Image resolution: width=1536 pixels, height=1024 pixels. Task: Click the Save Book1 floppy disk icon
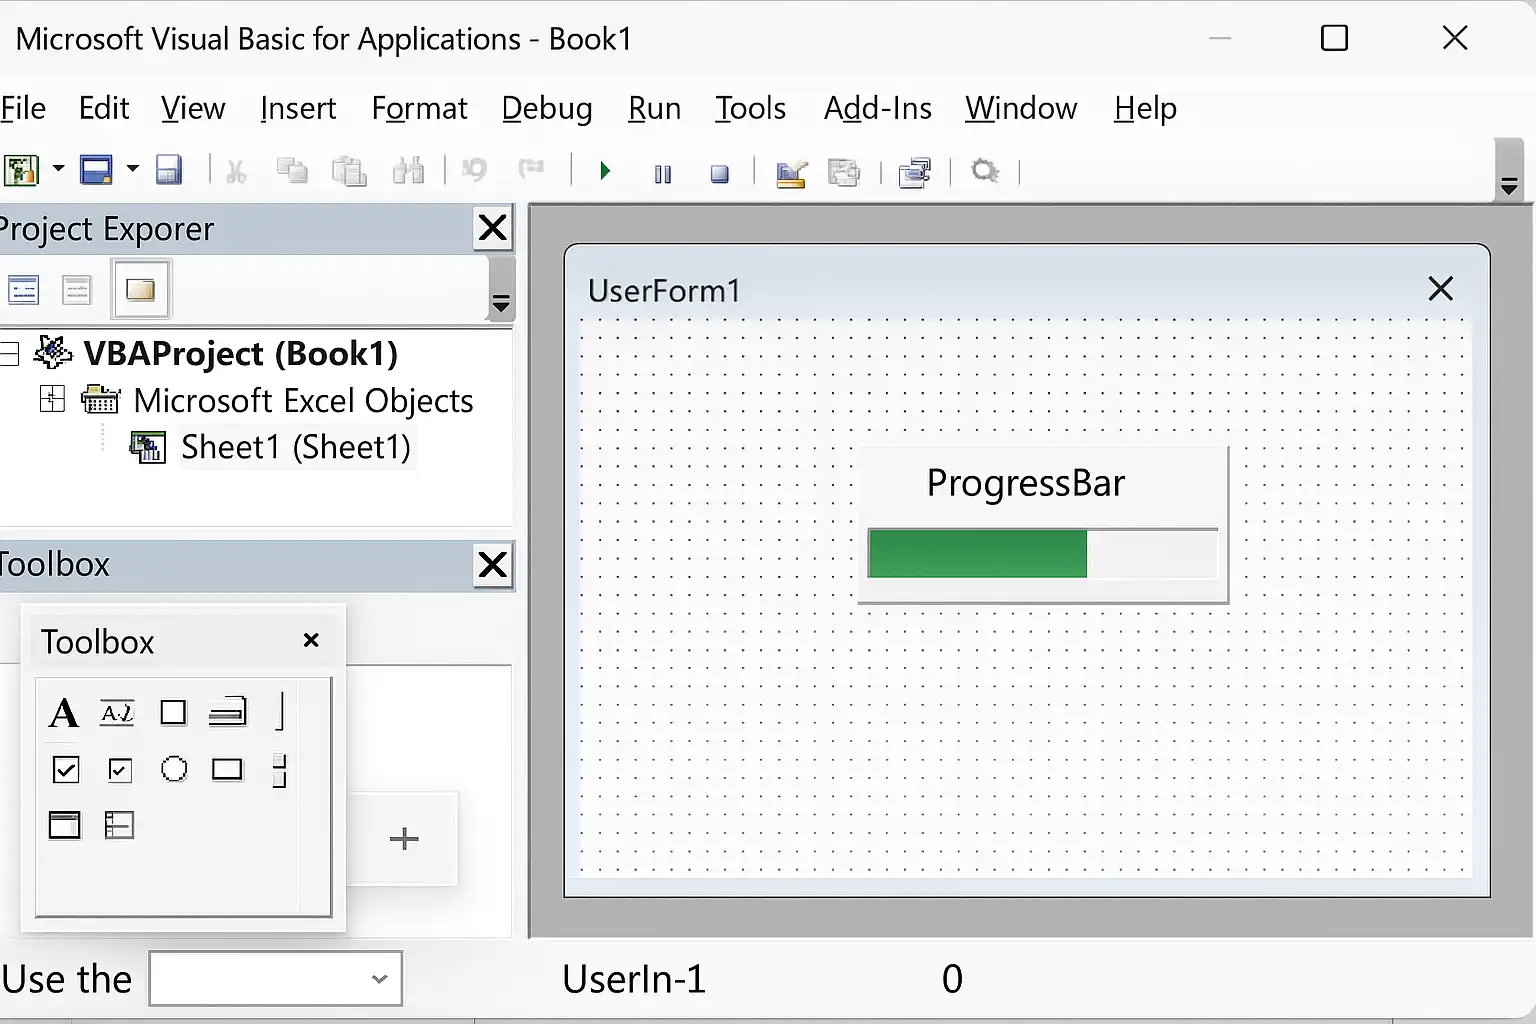pos(169,171)
